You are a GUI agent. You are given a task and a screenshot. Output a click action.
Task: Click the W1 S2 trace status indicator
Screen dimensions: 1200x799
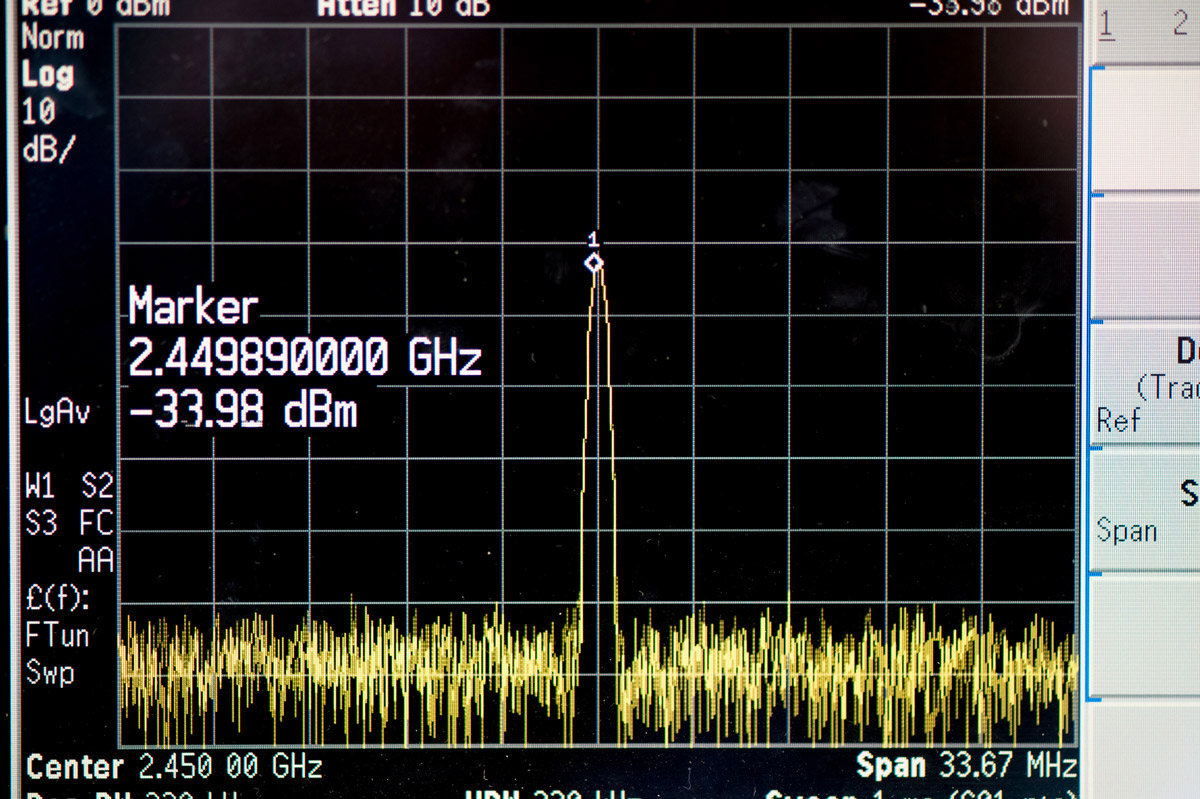tap(69, 487)
